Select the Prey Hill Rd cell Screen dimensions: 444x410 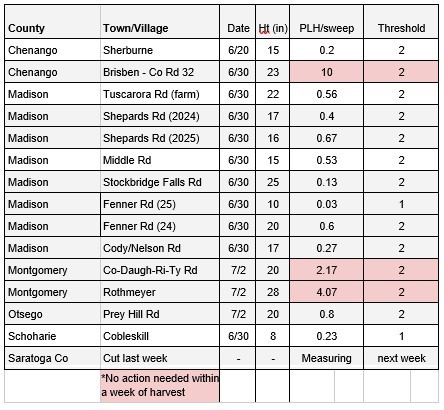coord(160,314)
